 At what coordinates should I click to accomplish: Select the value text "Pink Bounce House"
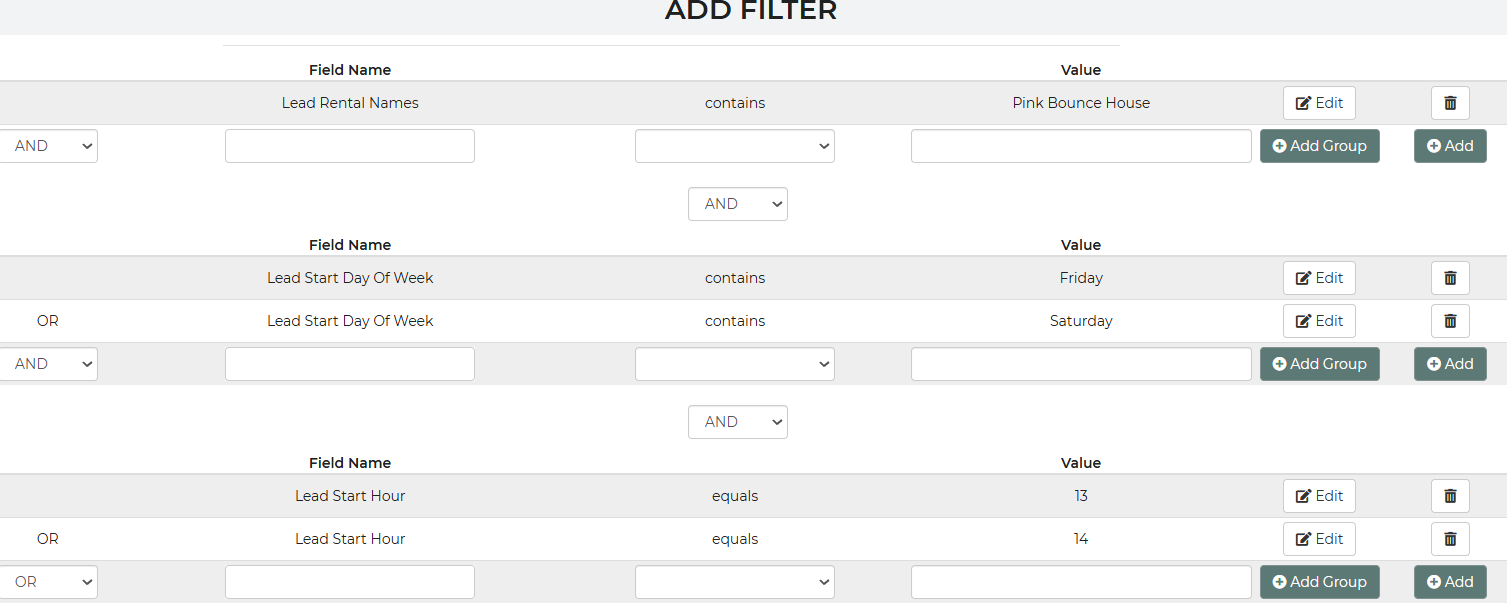tap(1081, 103)
